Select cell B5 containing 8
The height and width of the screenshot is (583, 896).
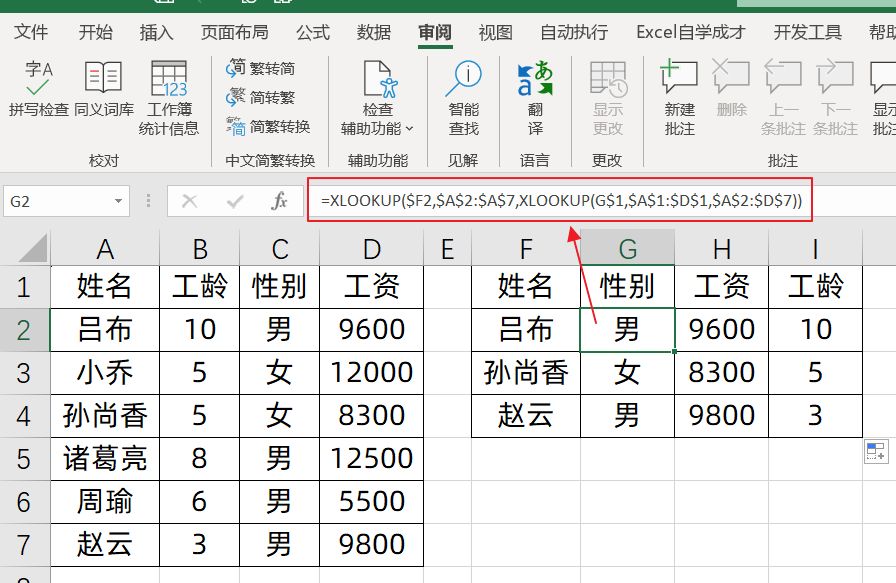point(199,459)
